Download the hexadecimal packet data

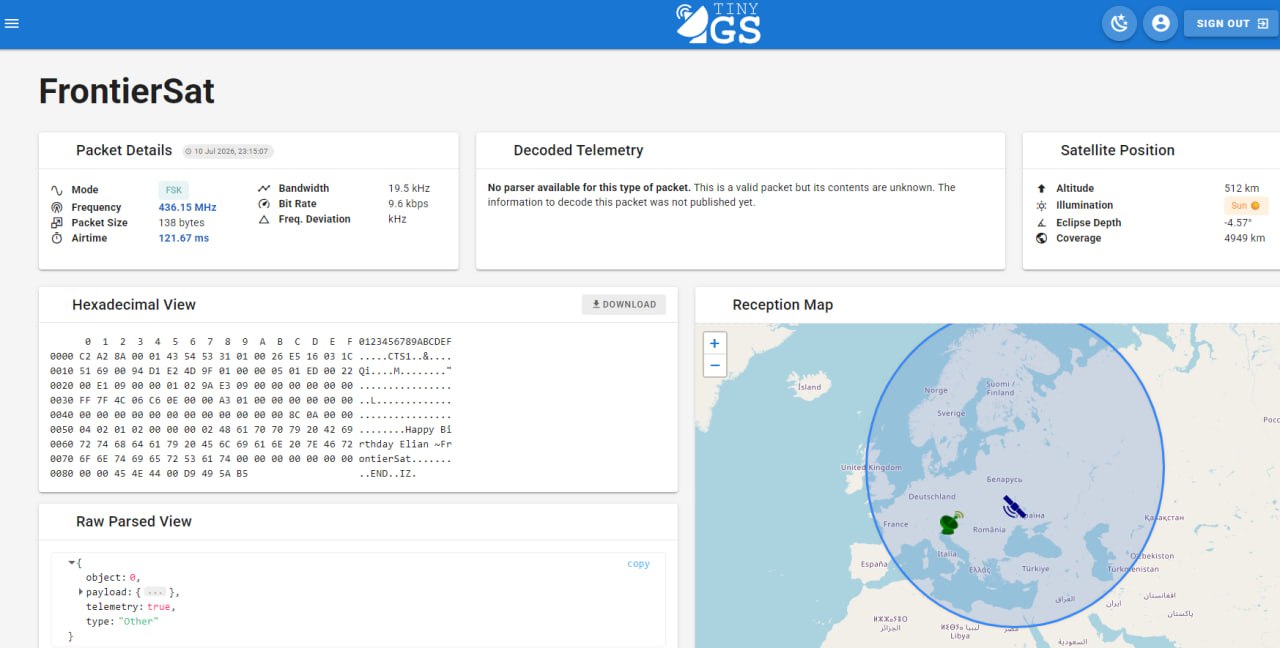point(624,304)
